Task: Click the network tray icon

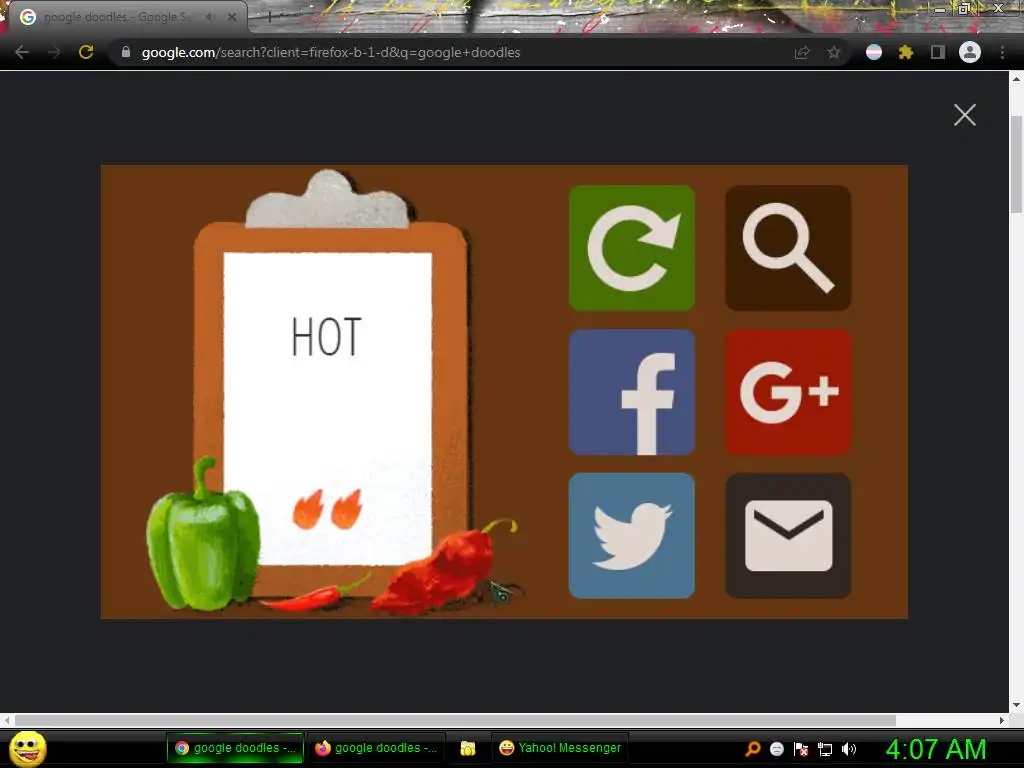Action: pyautogui.click(x=825, y=749)
